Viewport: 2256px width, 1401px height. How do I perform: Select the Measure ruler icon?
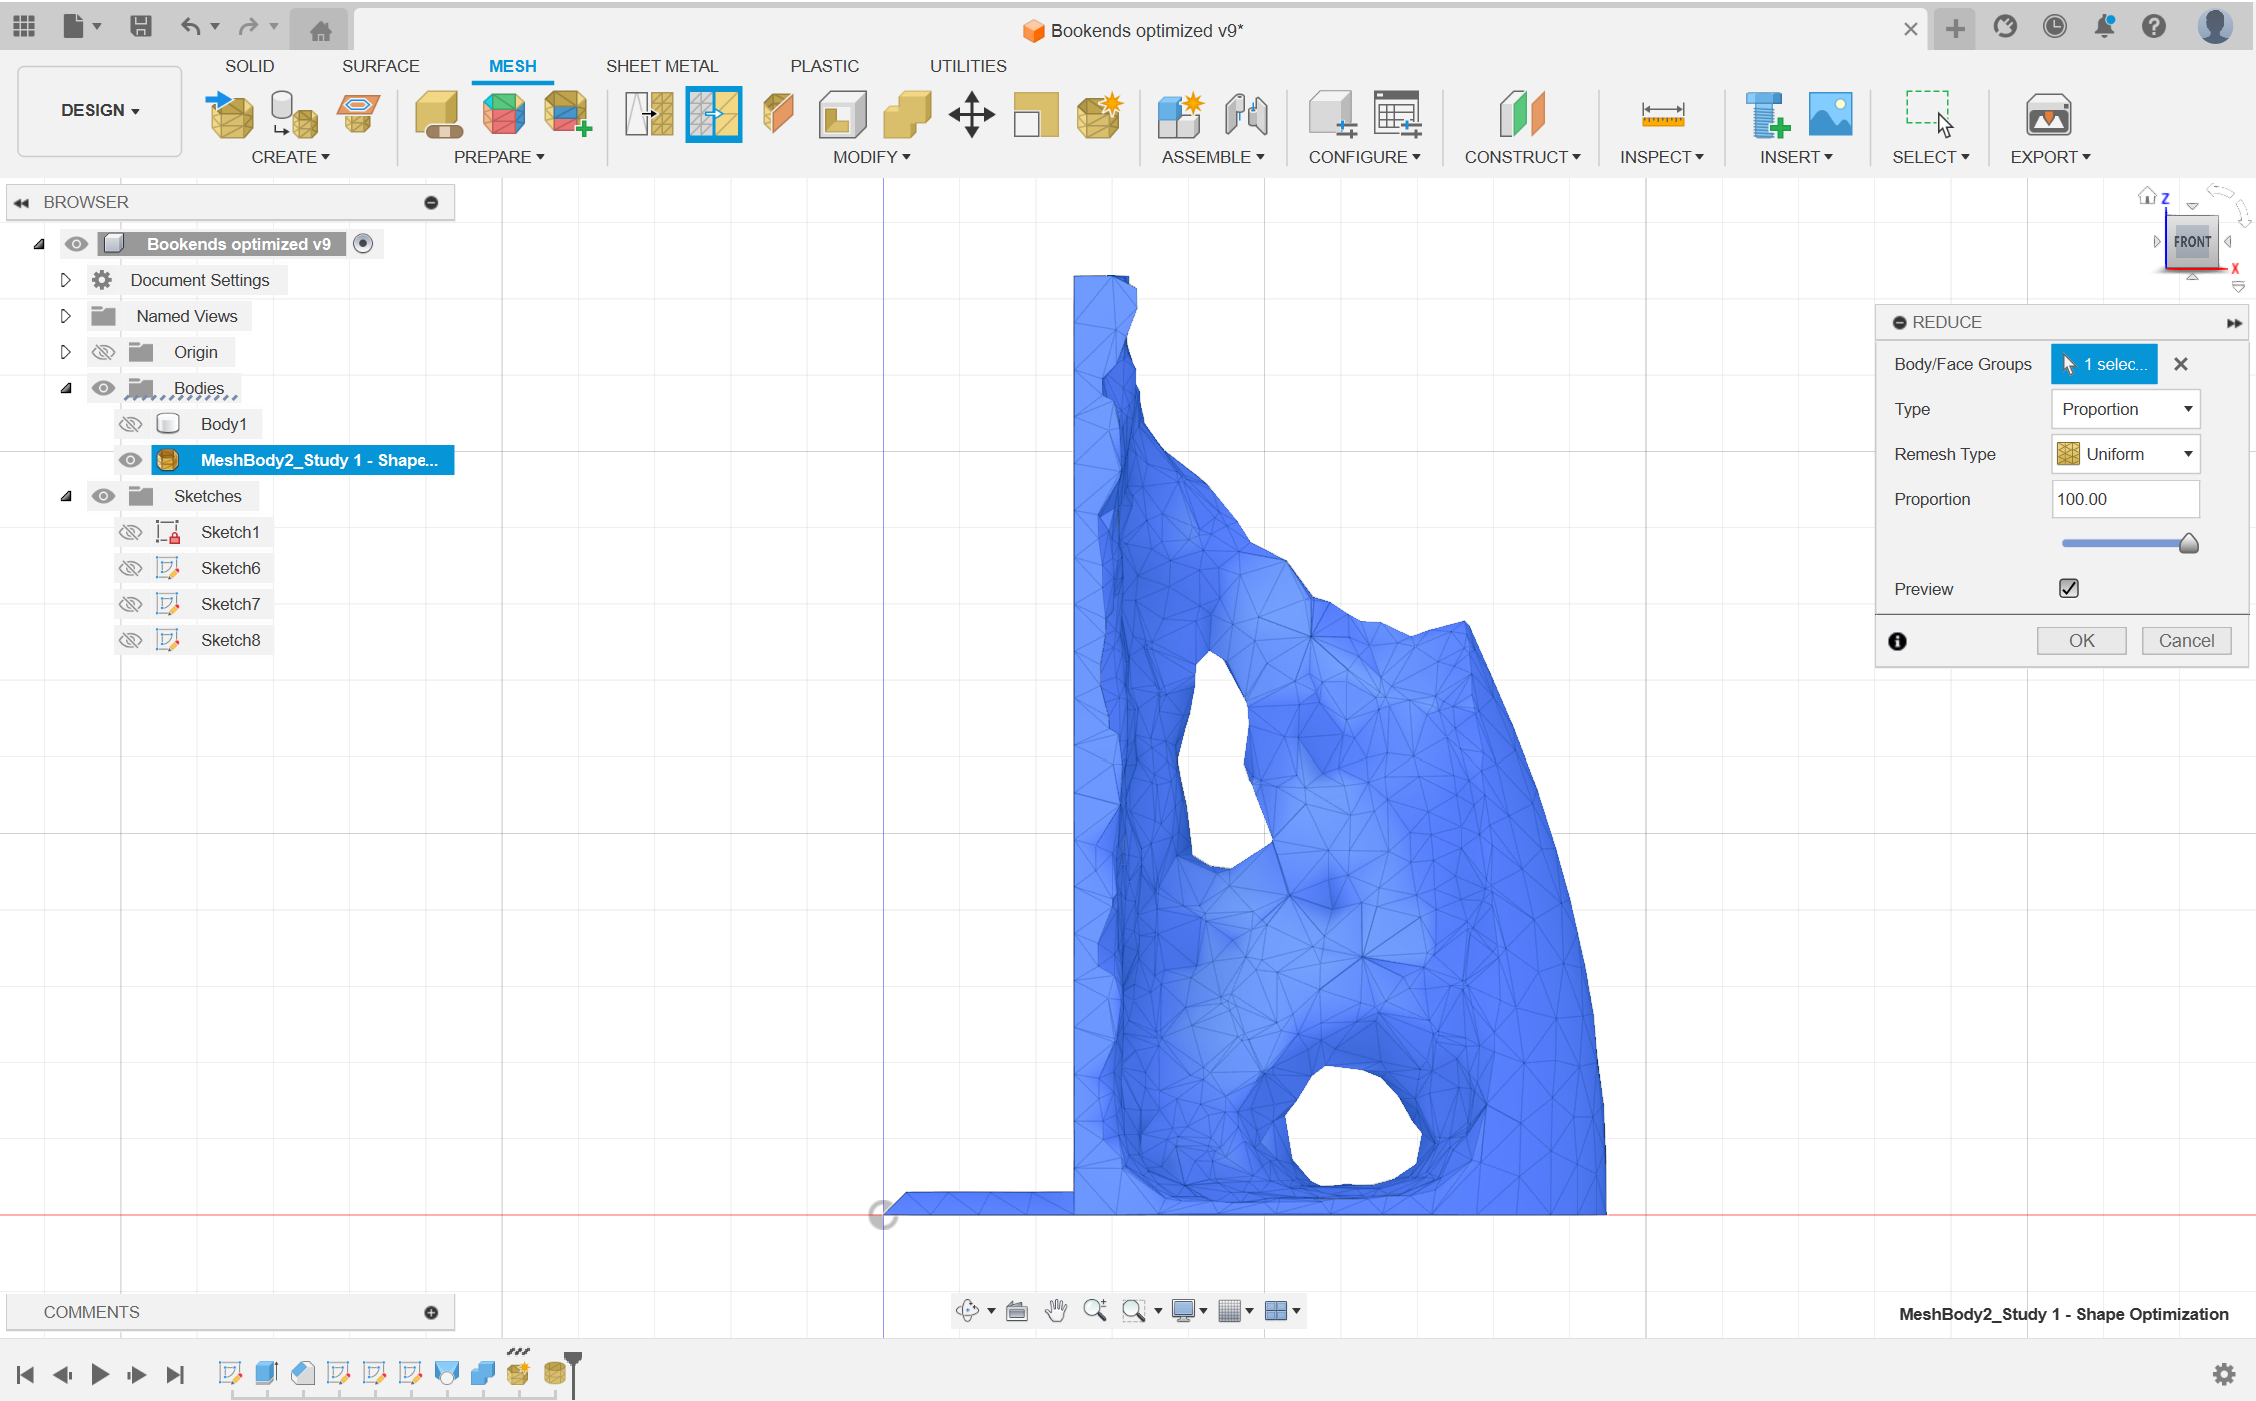click(x=1662, y=114)
